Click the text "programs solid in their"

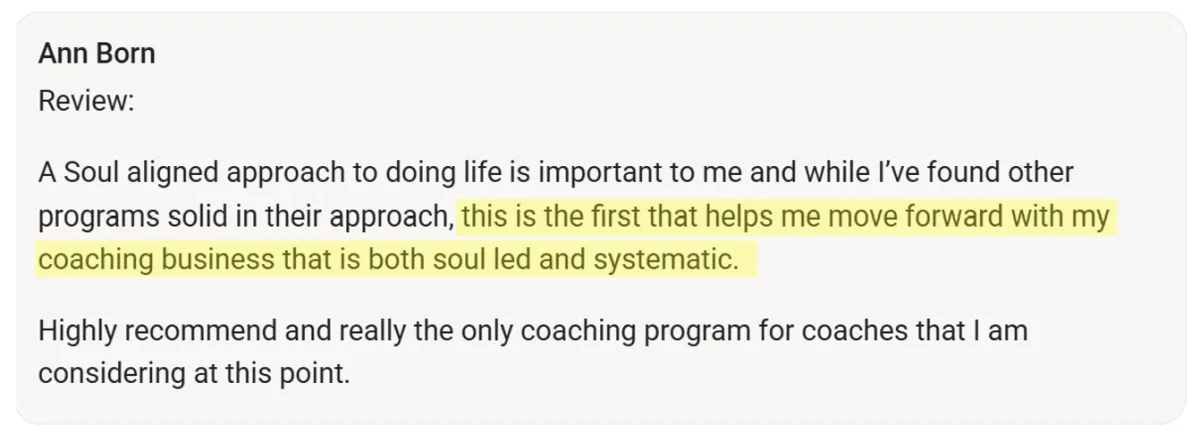(x=188, y=216)
